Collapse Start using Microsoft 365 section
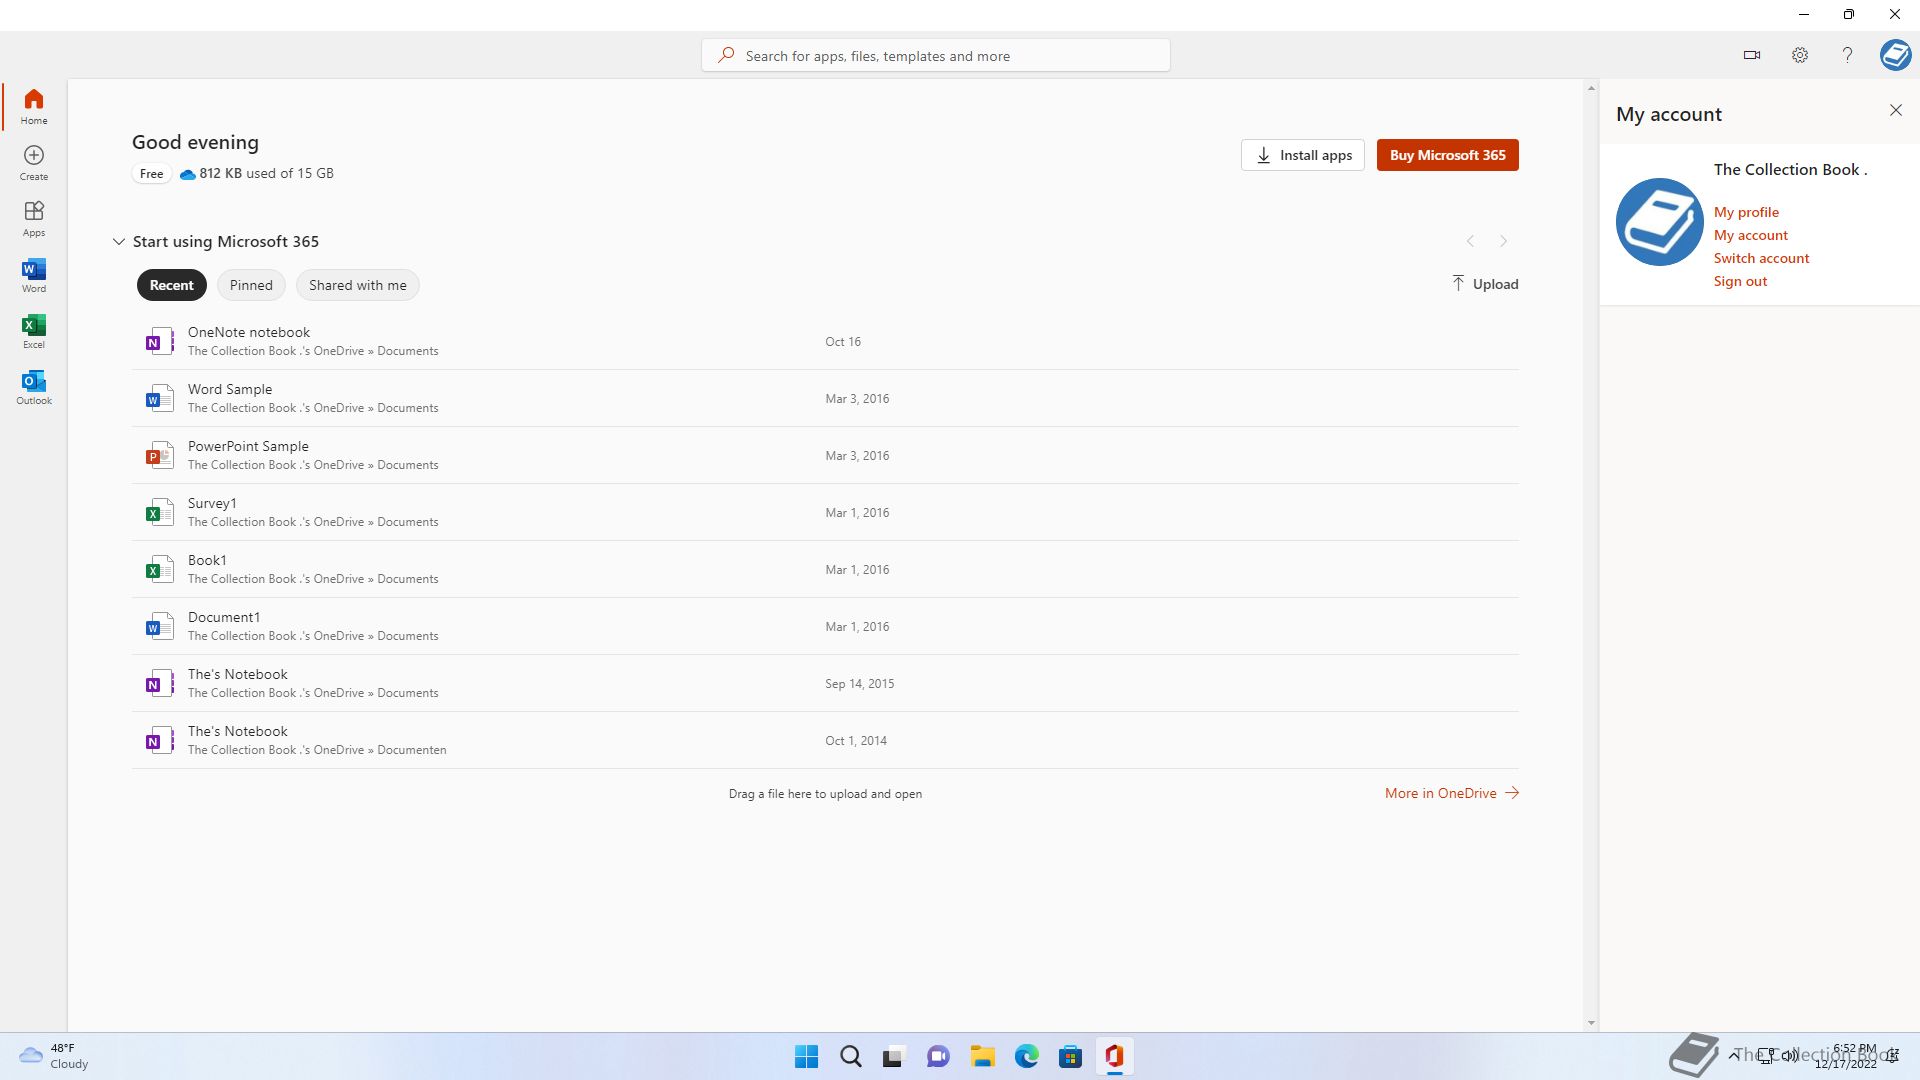1920x1080 pixels. click(x=118, y=242)
